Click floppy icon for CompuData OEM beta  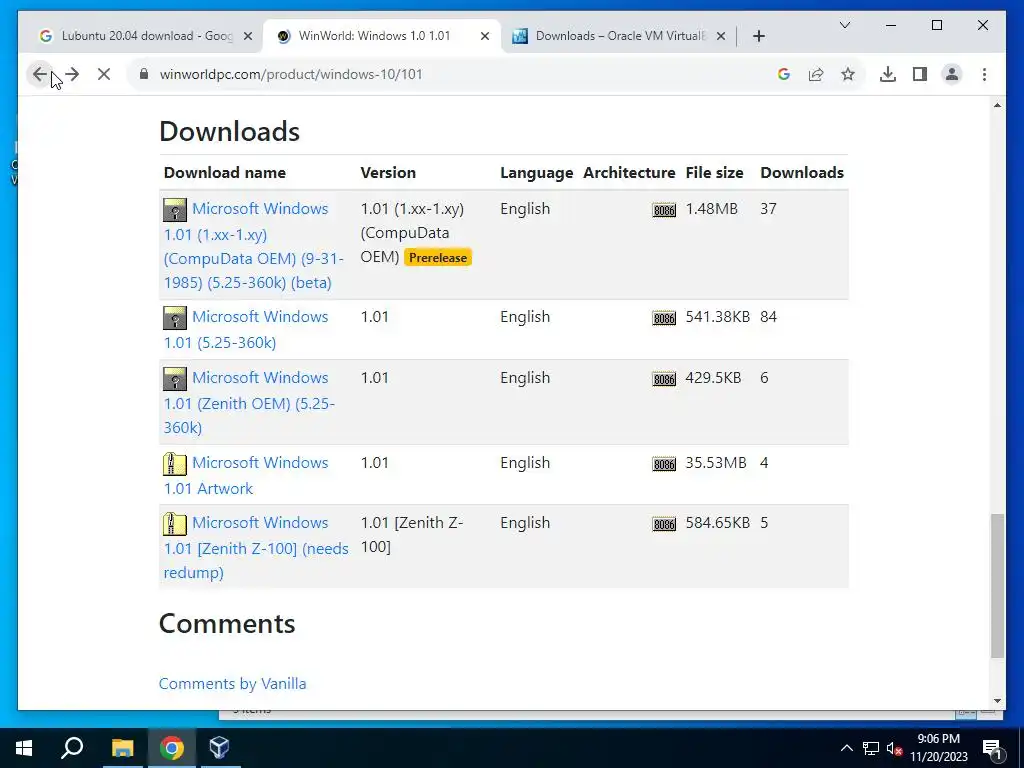tap(174, 210)
